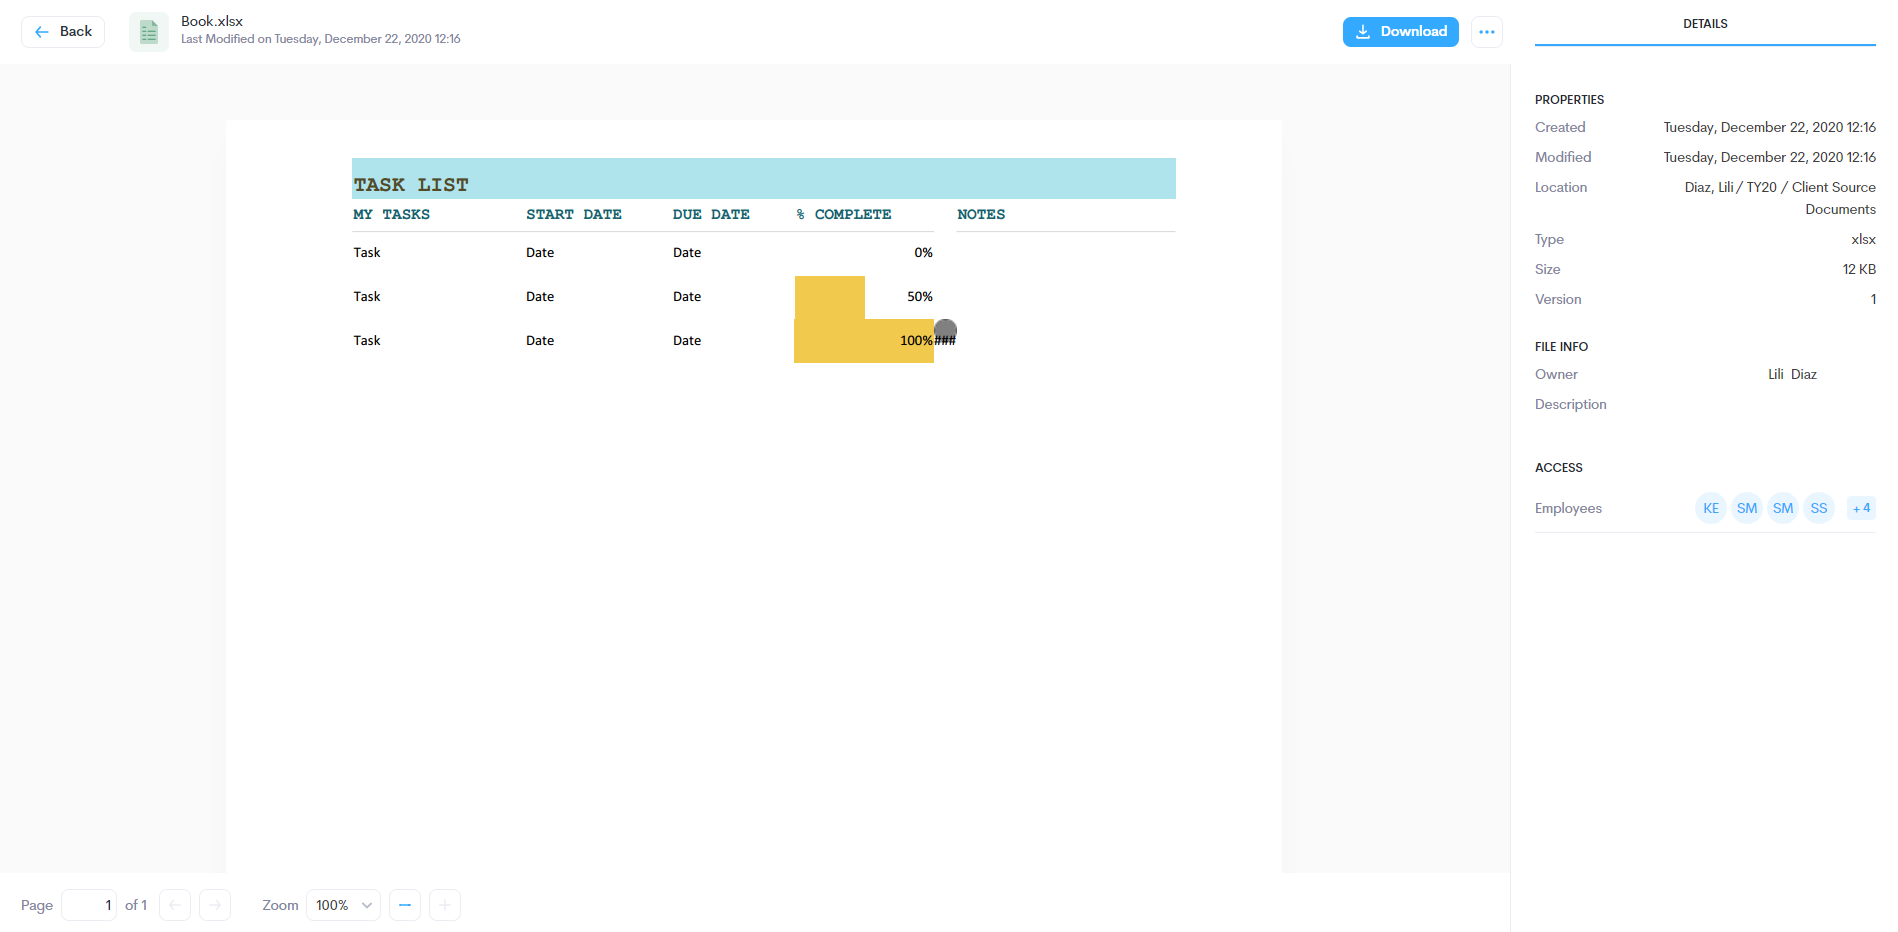
Task: Download the Book.xlsx file
Action: coord(1400,32)
